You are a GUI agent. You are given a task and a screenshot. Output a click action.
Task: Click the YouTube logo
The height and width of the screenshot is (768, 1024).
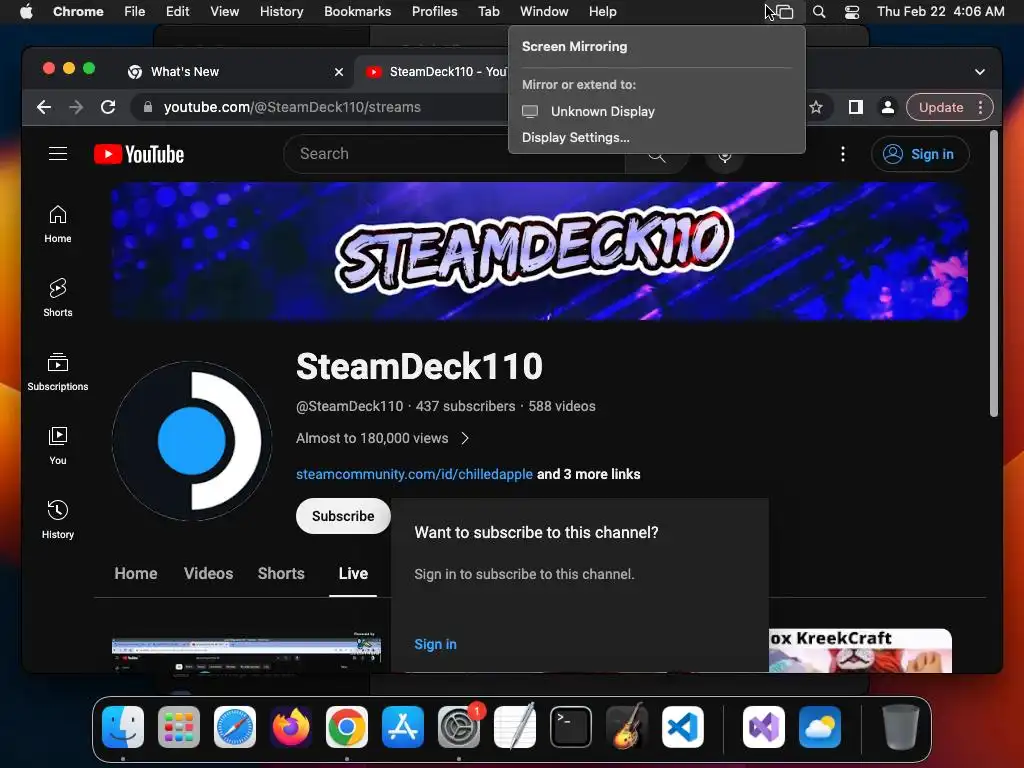(139, 154)
